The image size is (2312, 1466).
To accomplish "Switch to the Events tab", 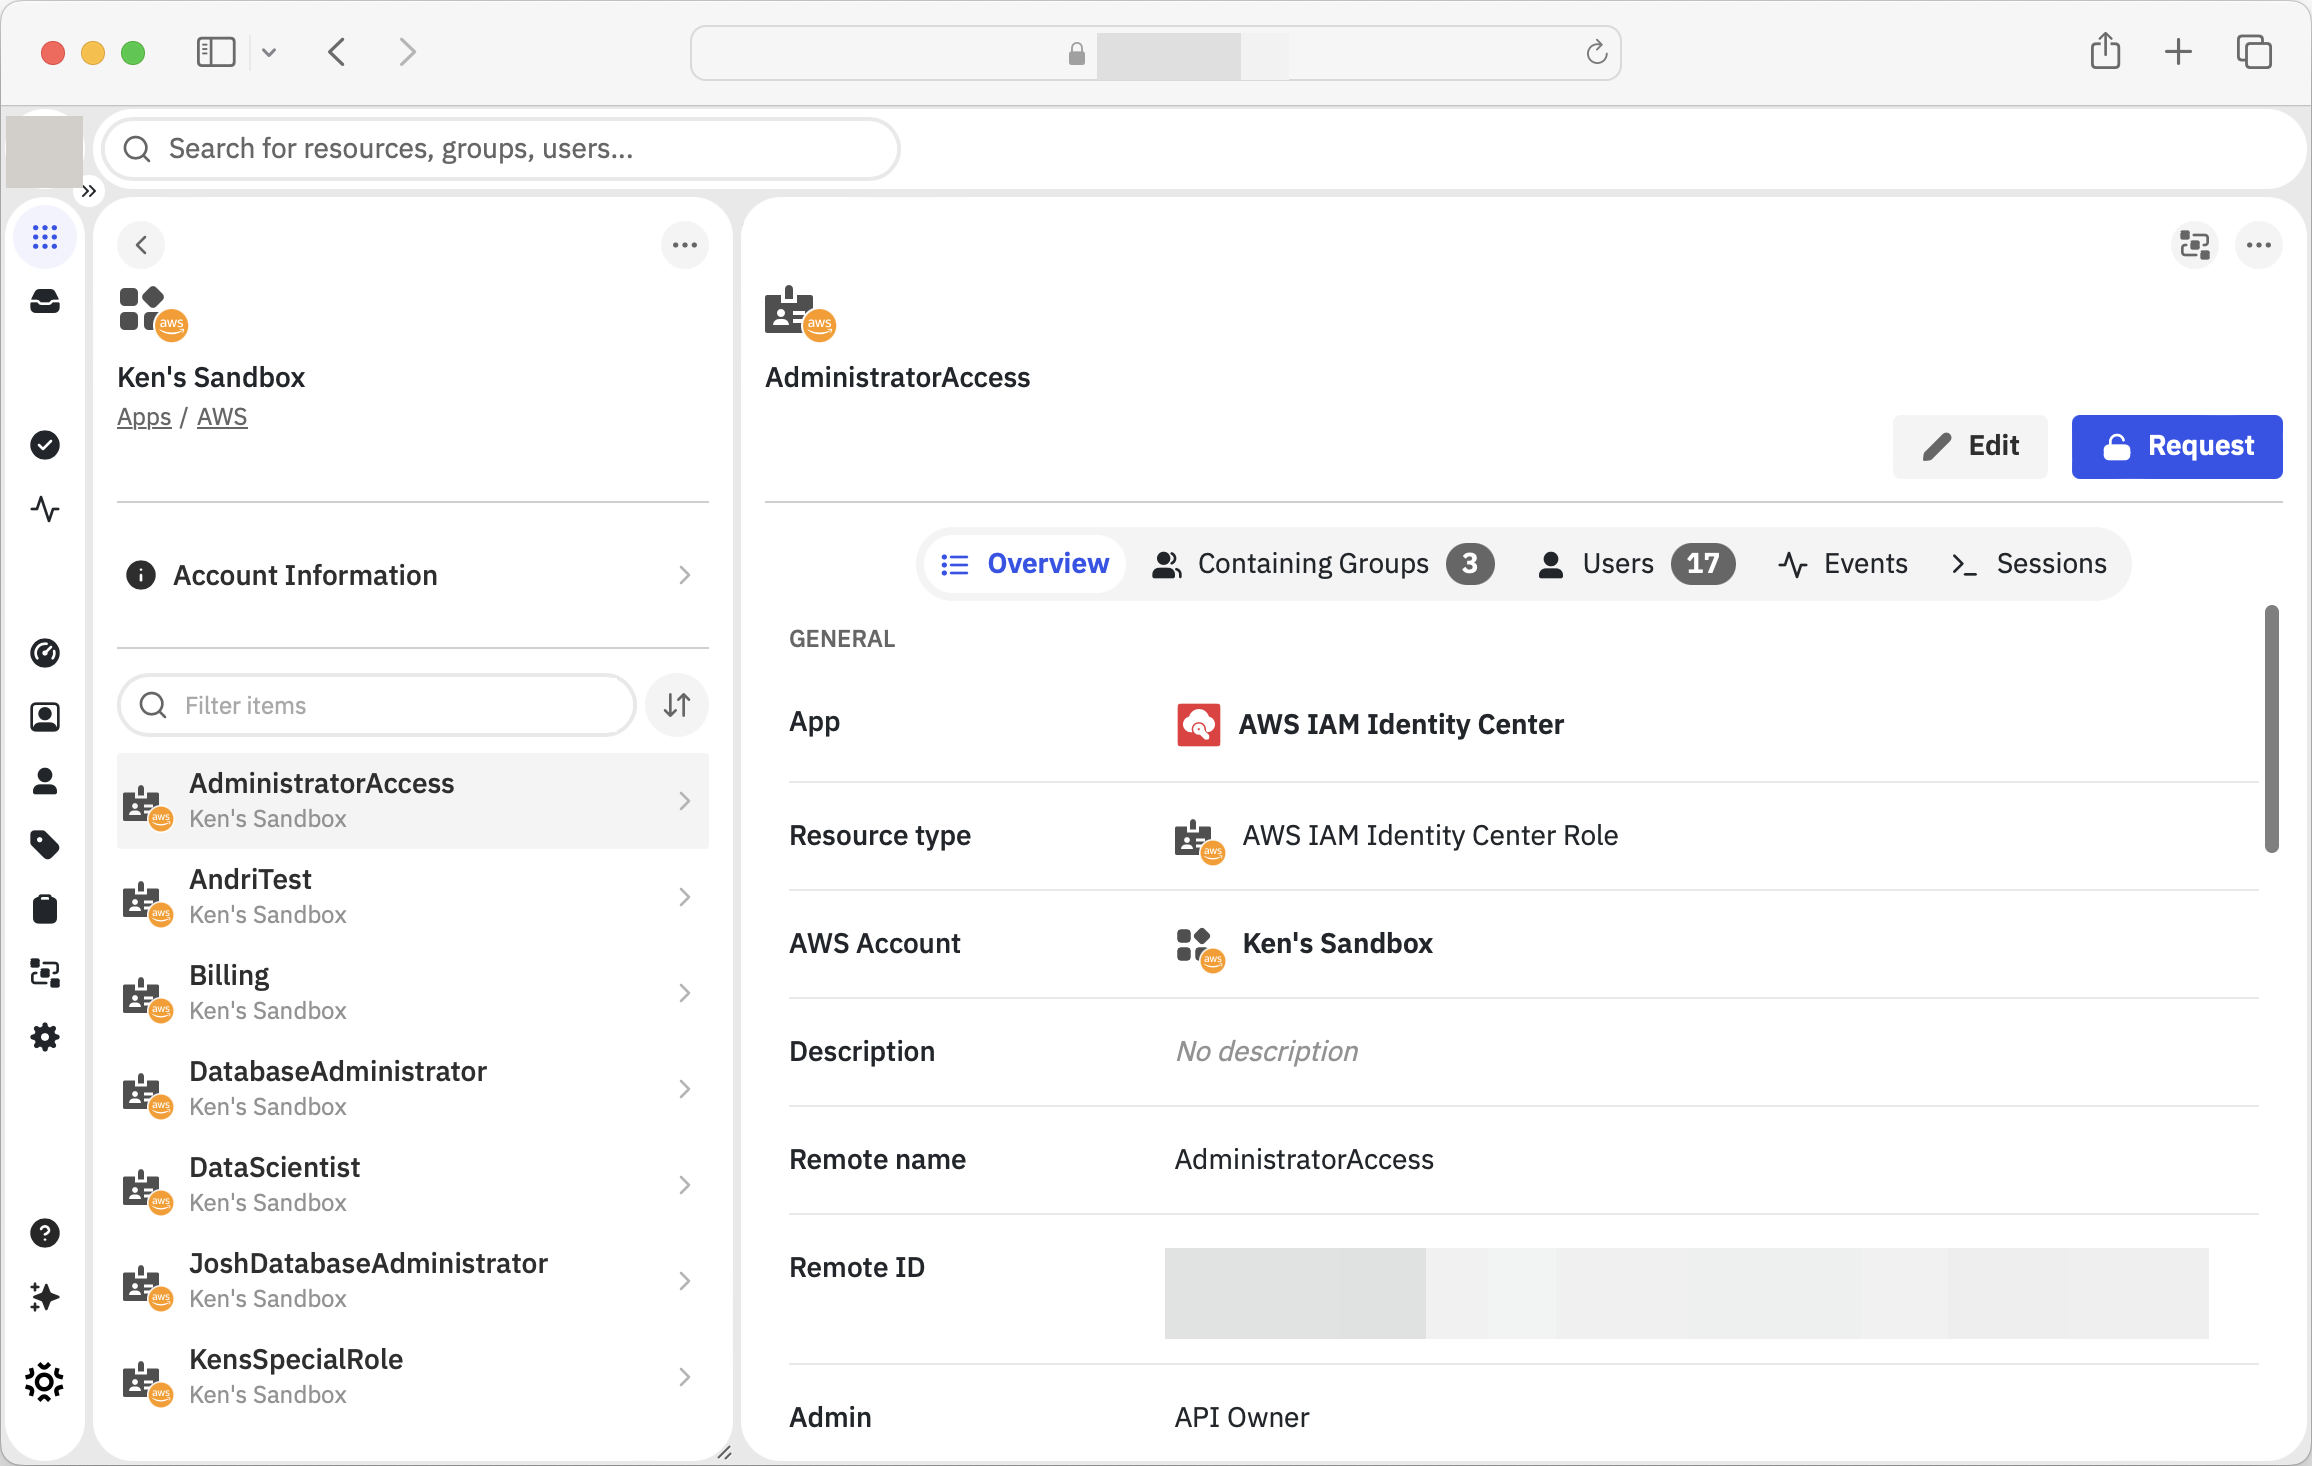I will [x=1843, y=564].
